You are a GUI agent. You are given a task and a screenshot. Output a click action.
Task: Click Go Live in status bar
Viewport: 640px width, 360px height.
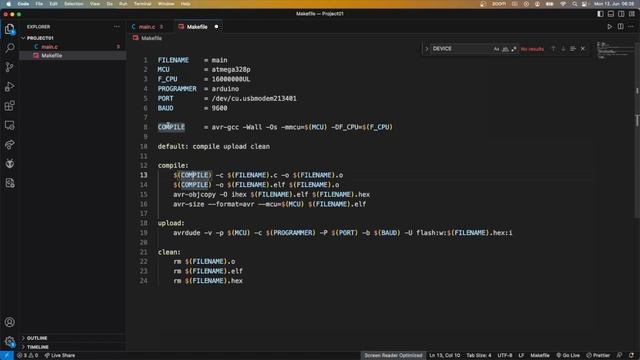tap(568, 356)
